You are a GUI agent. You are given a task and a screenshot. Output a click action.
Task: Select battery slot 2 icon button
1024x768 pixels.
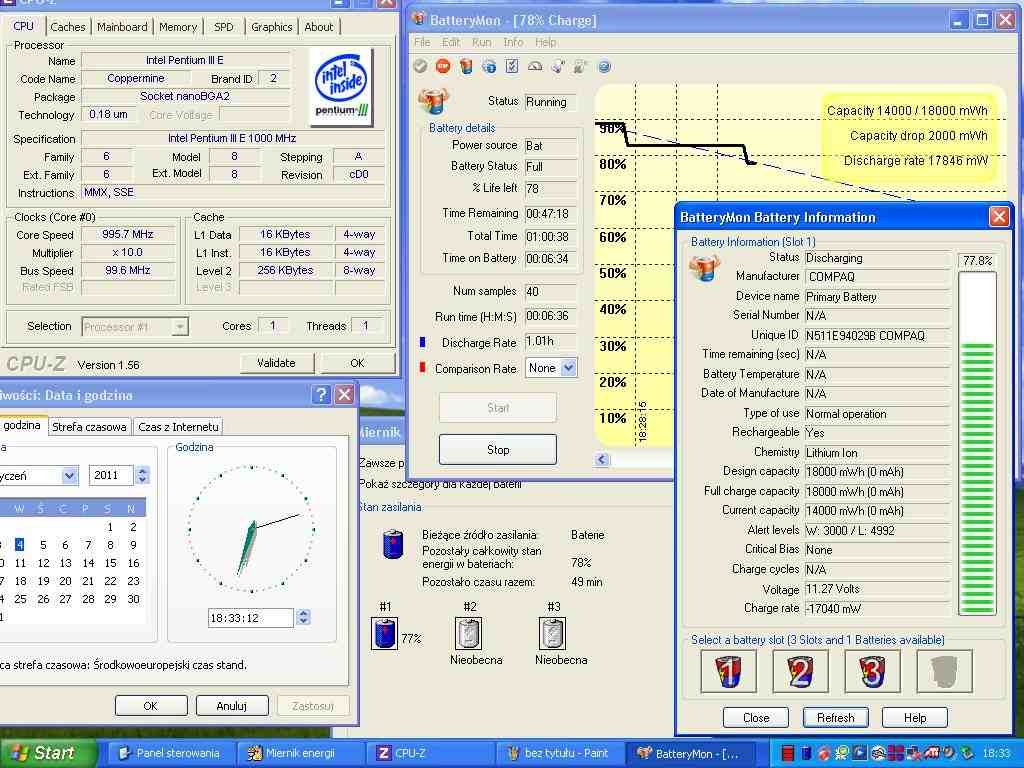[x=800, y=671]
